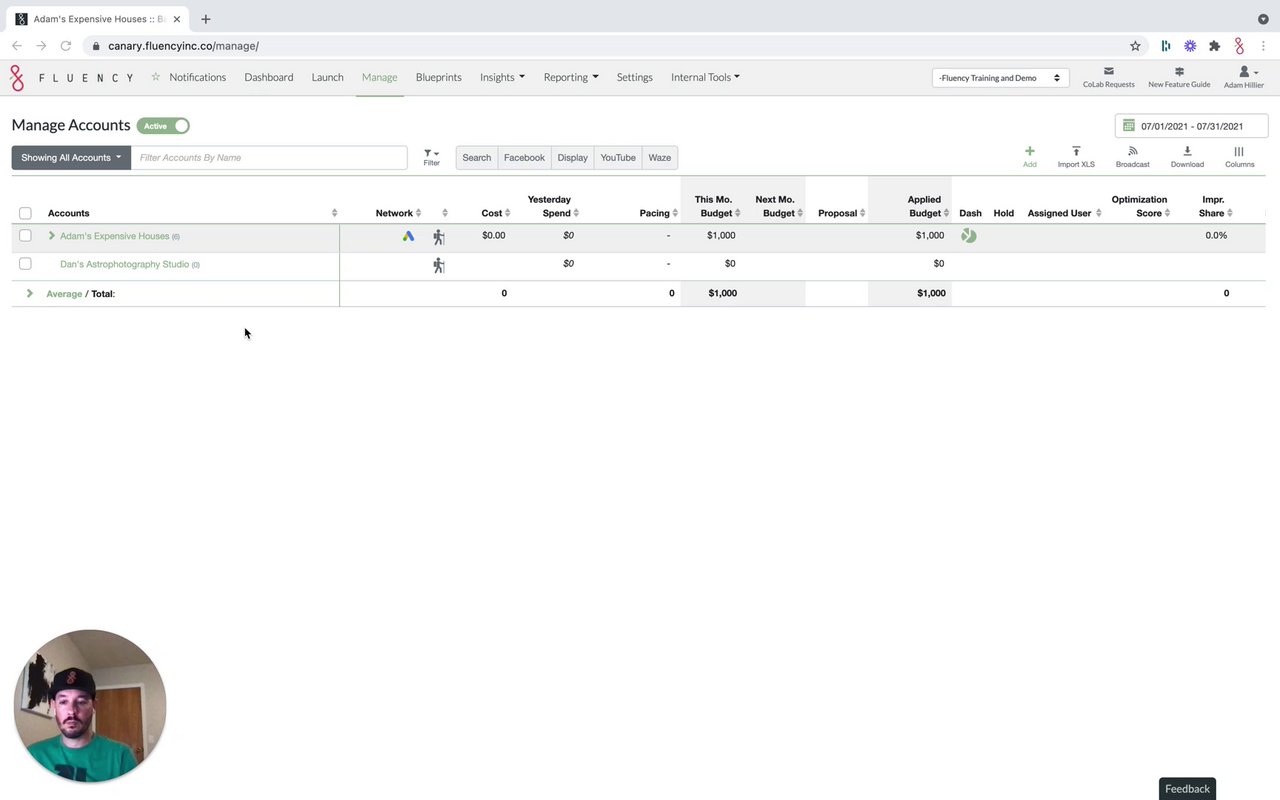Open the Fluency Training and Demo selector
This screenshot has height=800, width=1280.
(x=999, y=78)
